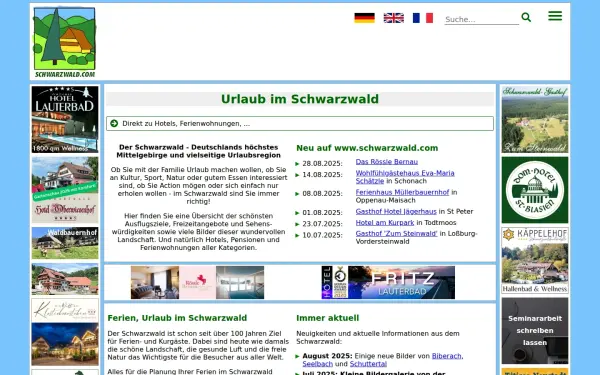Open the Waldbauernhof banner
The image size is (600, 375).
coord(65,243)
